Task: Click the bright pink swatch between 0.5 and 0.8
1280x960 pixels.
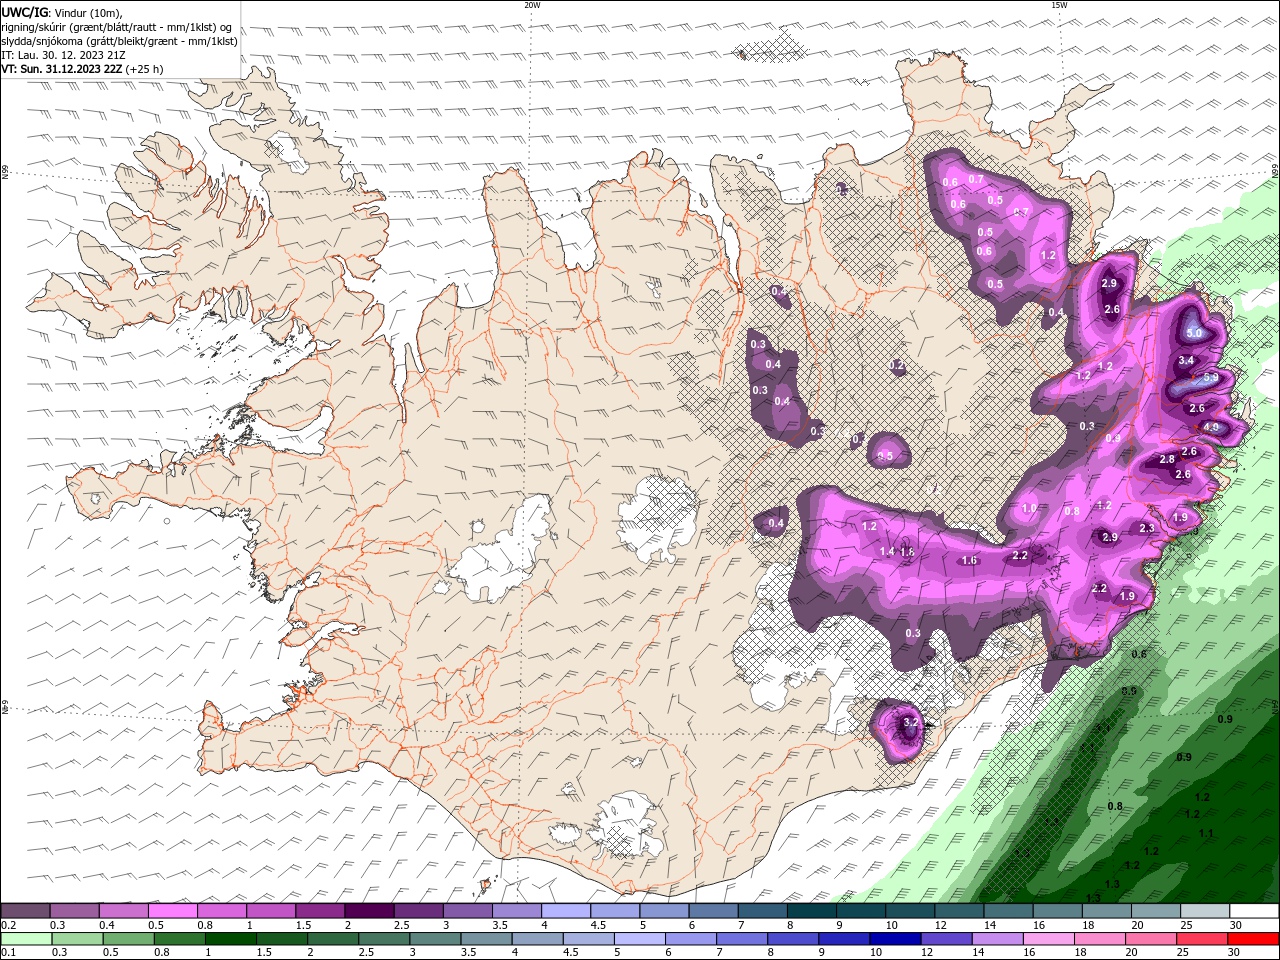Action: [x=173, y=911]
